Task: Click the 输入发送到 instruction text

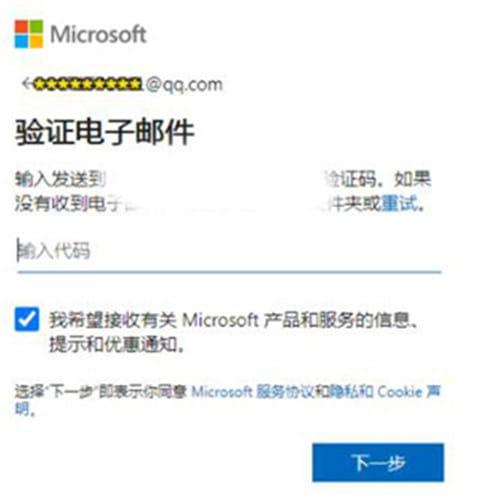Action: point(61,179)
